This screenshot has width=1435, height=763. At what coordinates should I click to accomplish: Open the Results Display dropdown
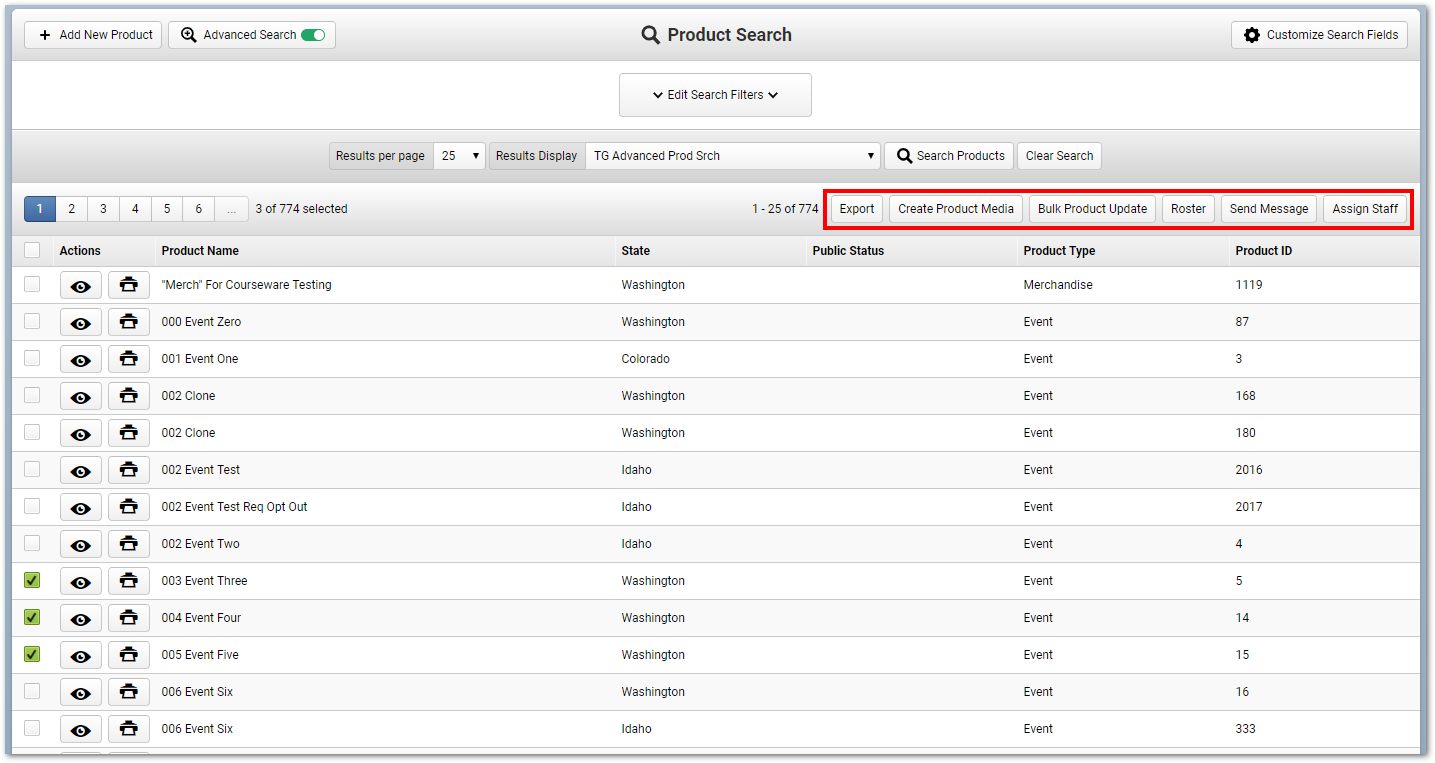(733, 156)
